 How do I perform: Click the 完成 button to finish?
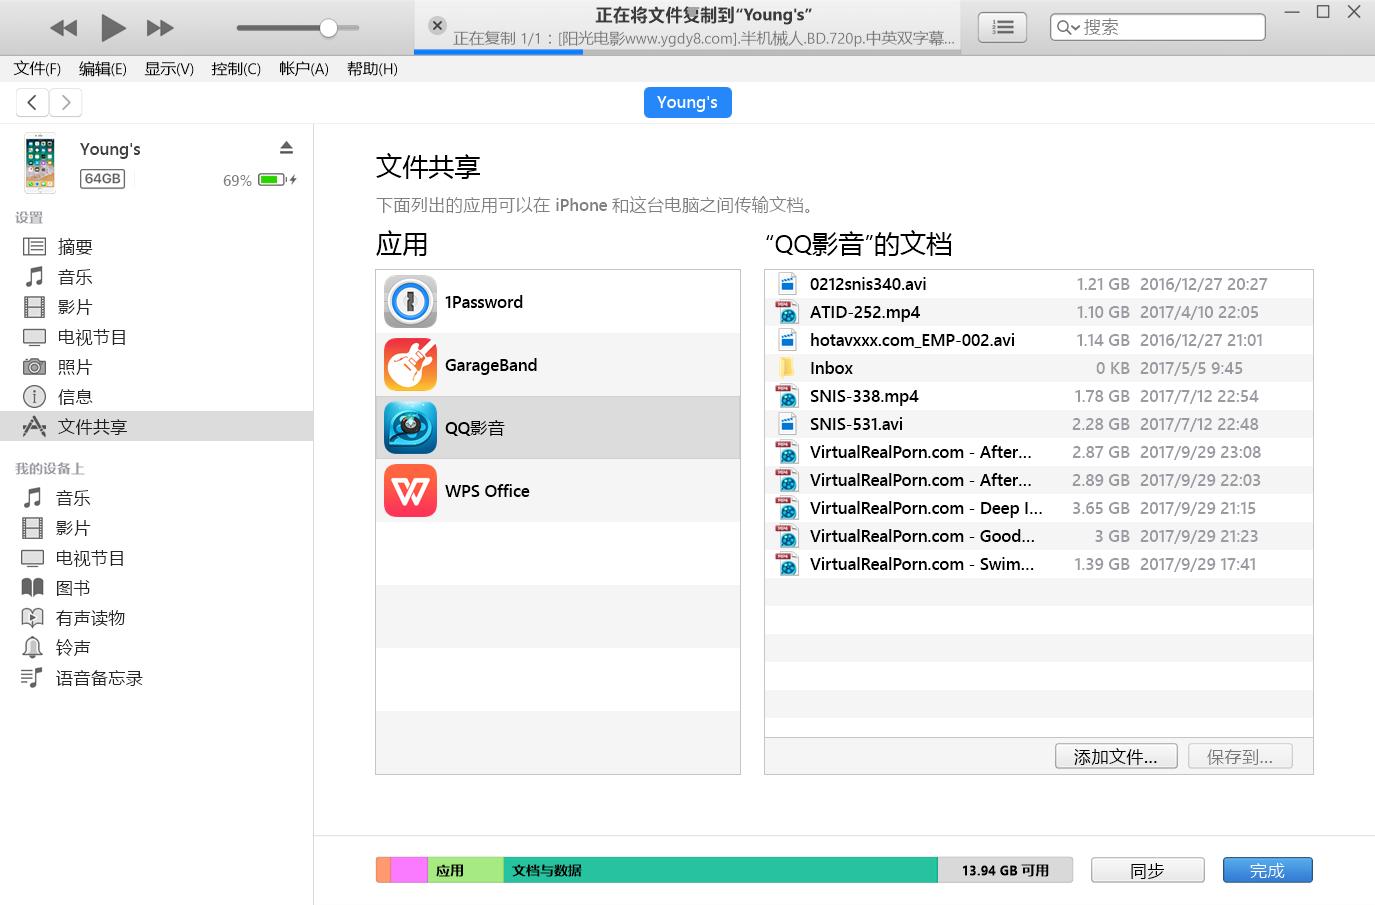1267,869
